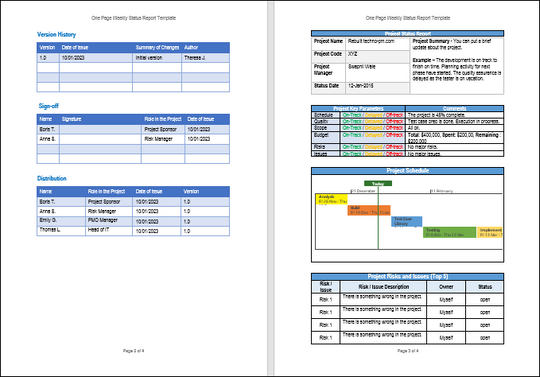The width and height of the screenshot is (540, 377).
Task: Click the 'Project Schedule' section header
Action: tap(407, 170)
